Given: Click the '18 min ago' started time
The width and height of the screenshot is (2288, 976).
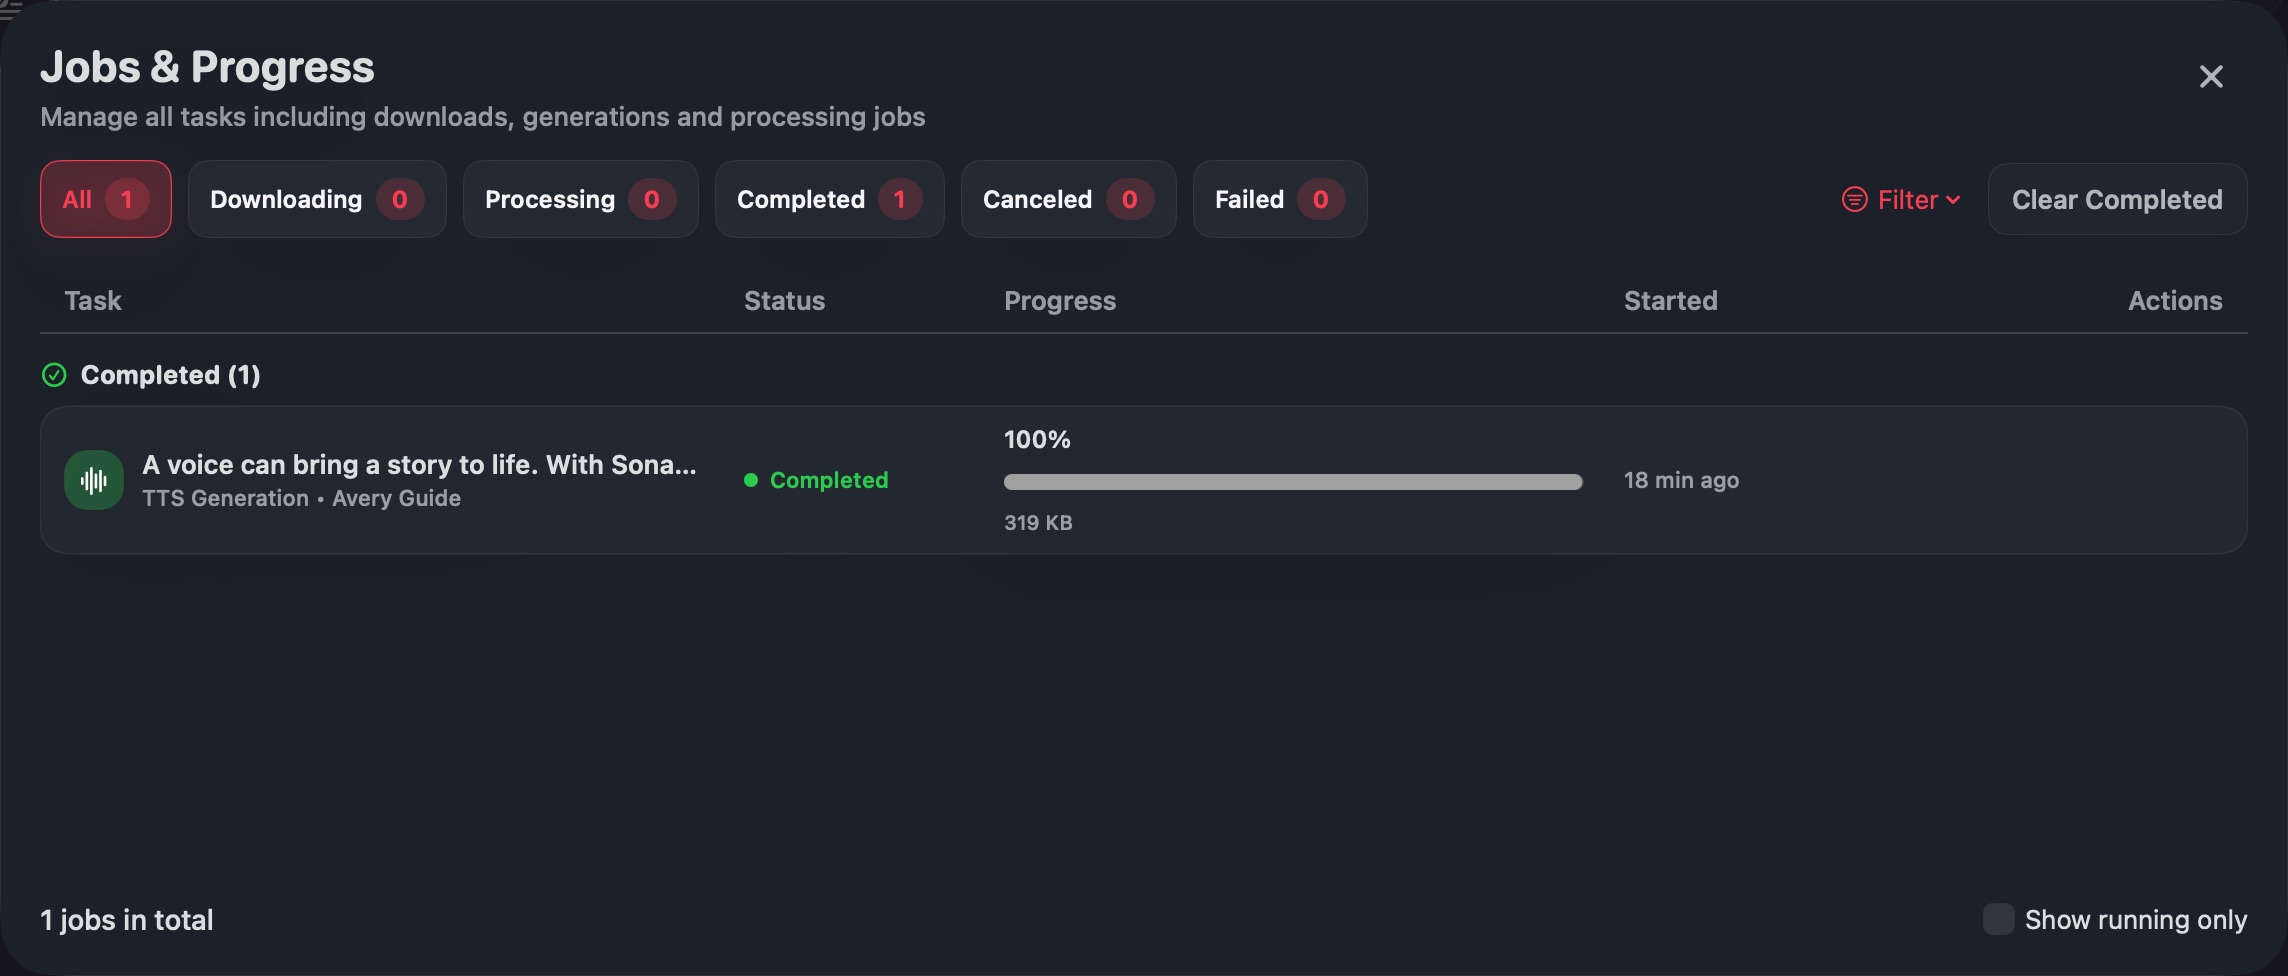Looking at the screenshot, I should [x=1681, y=480].
